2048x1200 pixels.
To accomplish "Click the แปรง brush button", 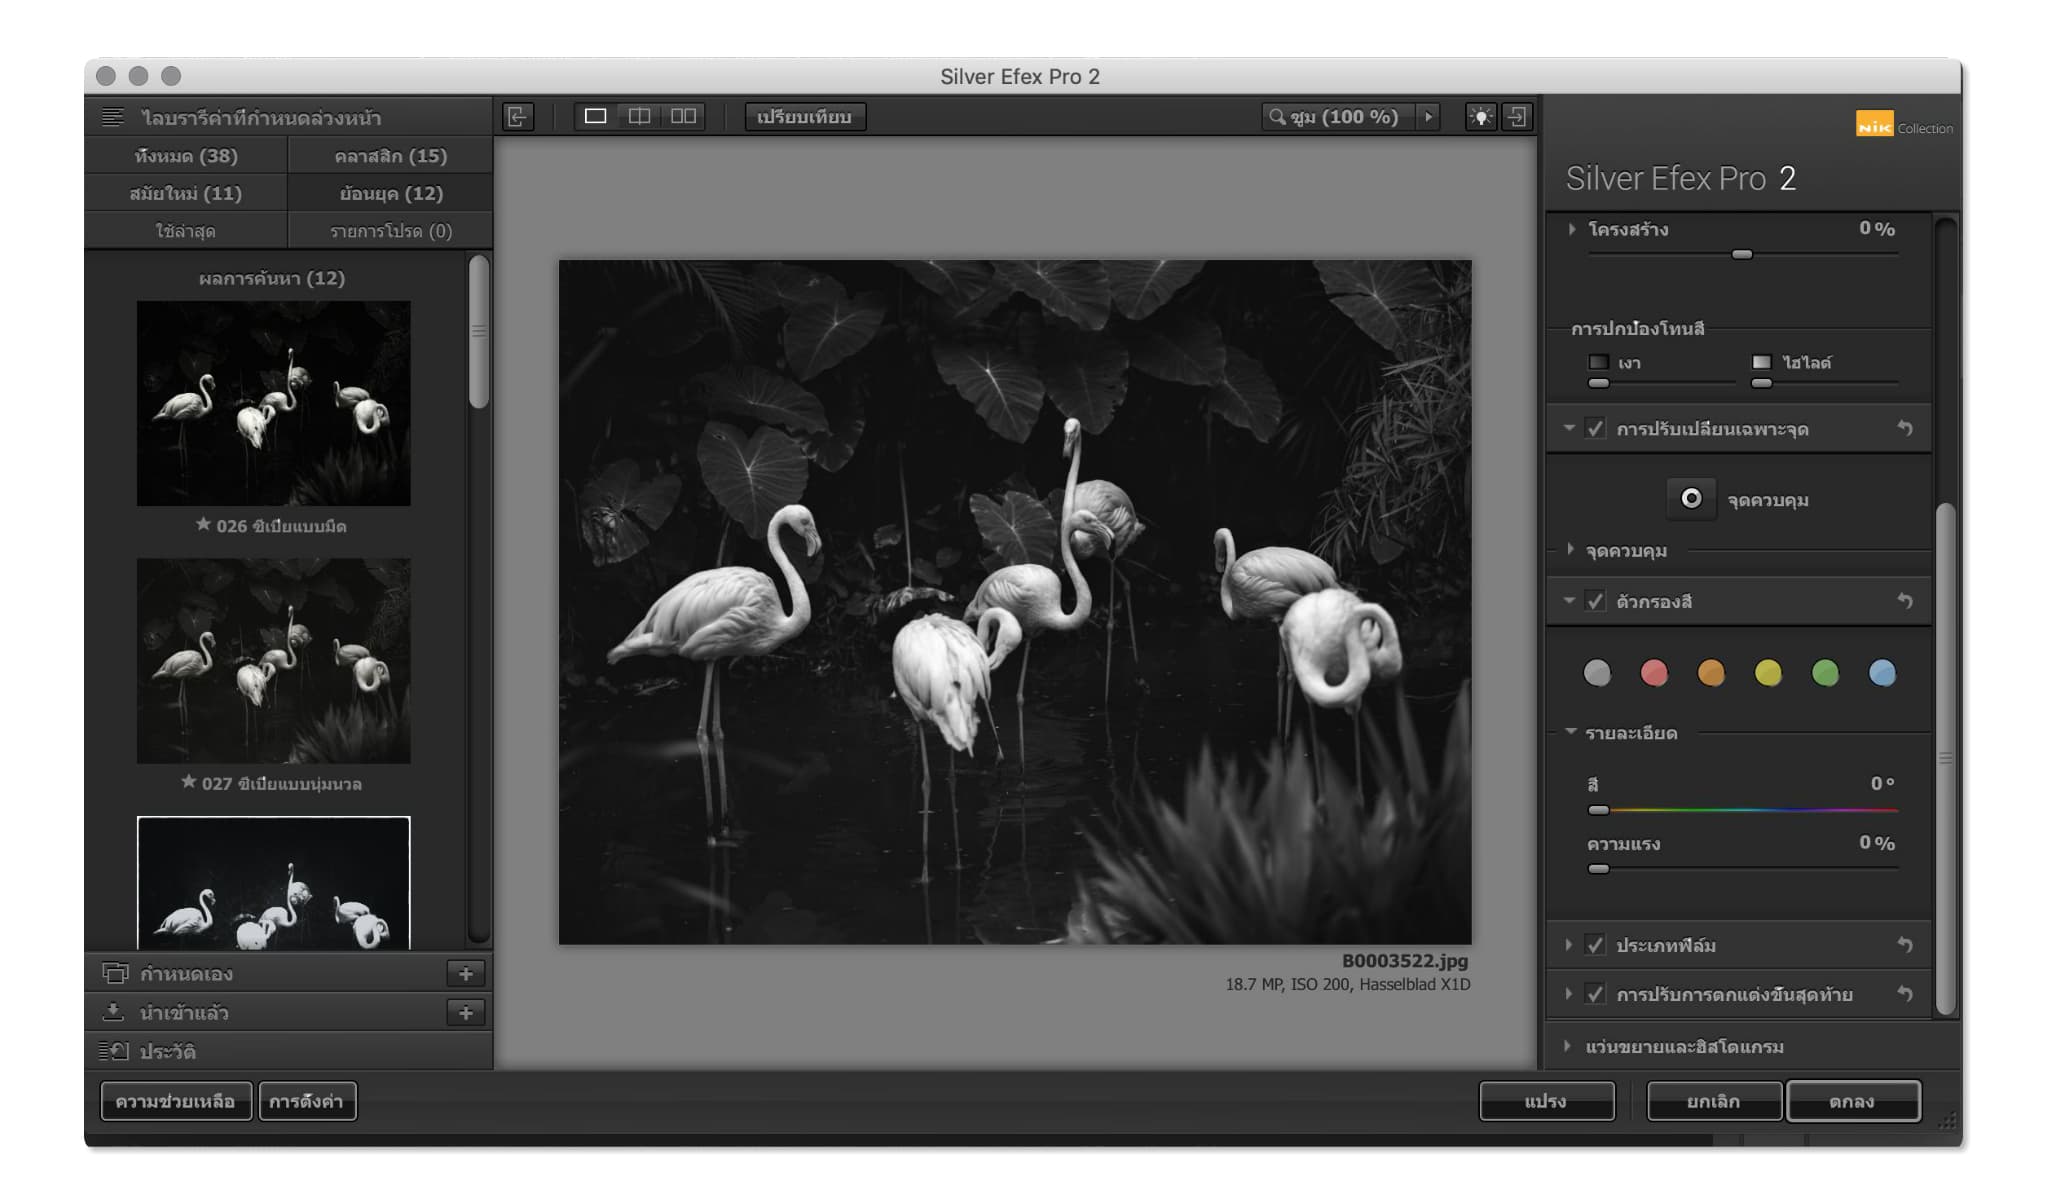I will coord(1547,1101).
